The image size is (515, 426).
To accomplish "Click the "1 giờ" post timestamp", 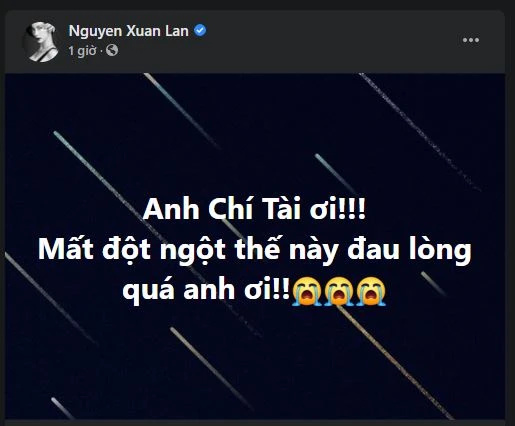I will [82, 51].
